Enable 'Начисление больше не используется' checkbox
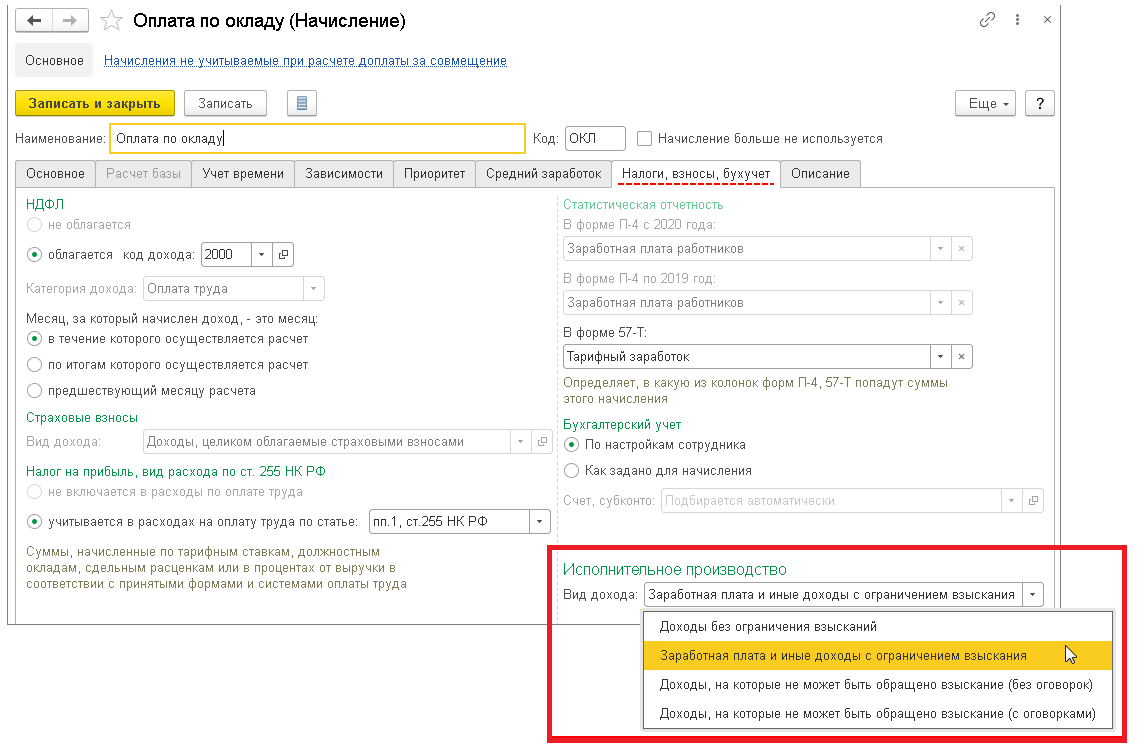Viewport: 1141px width, 754px height. pyautogui.click(x=645, y=139)
